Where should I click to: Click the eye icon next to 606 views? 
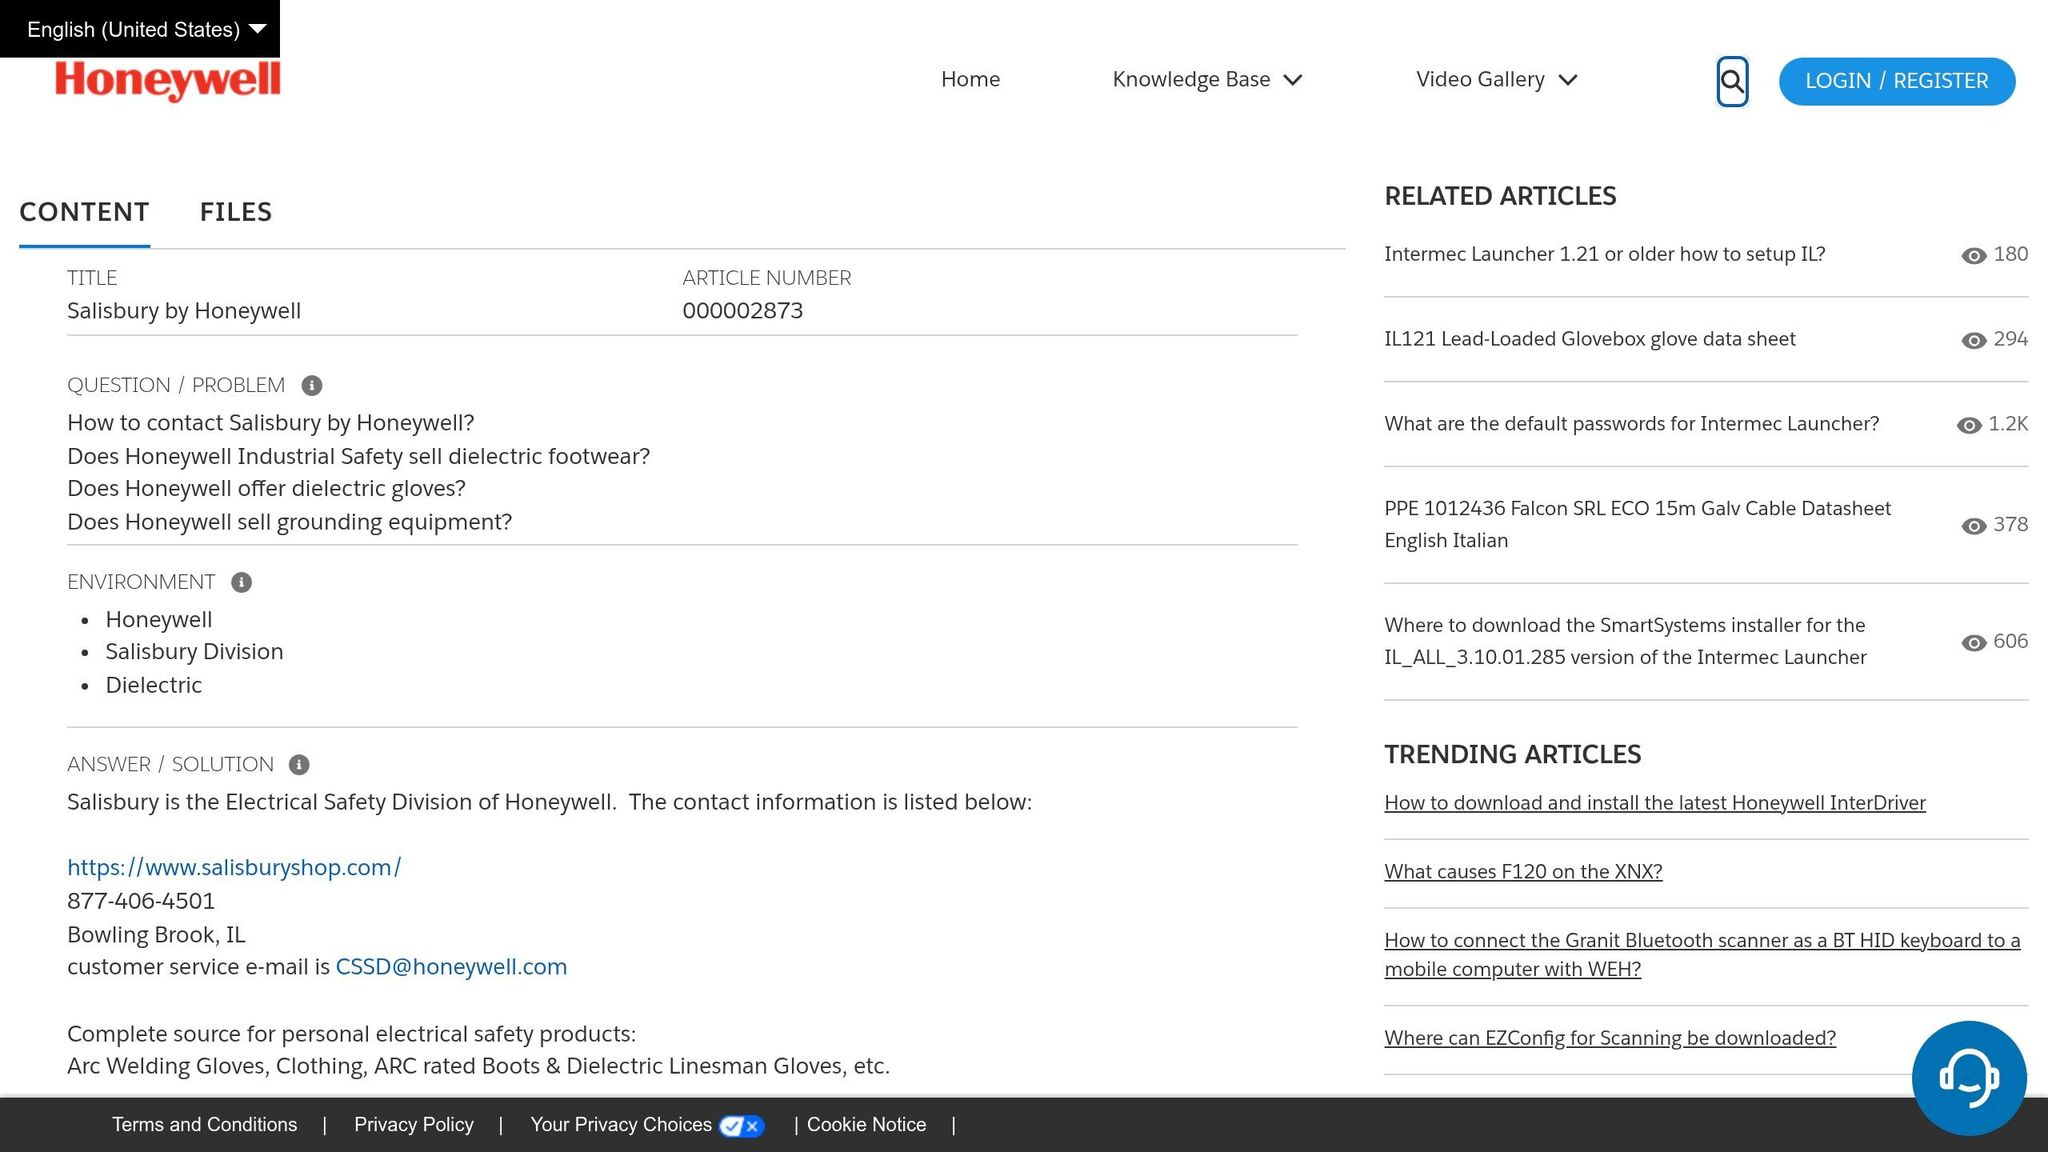tap(1973, 643)
